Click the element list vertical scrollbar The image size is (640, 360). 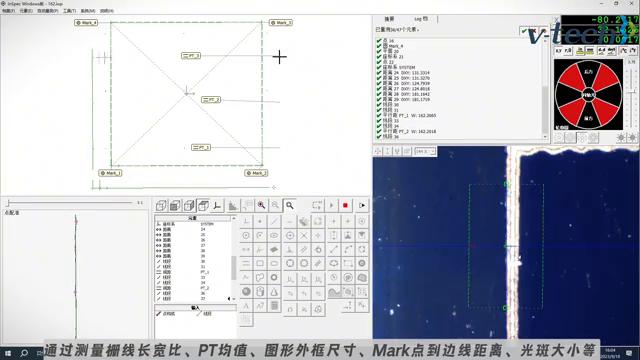click(x=233, y=260)
